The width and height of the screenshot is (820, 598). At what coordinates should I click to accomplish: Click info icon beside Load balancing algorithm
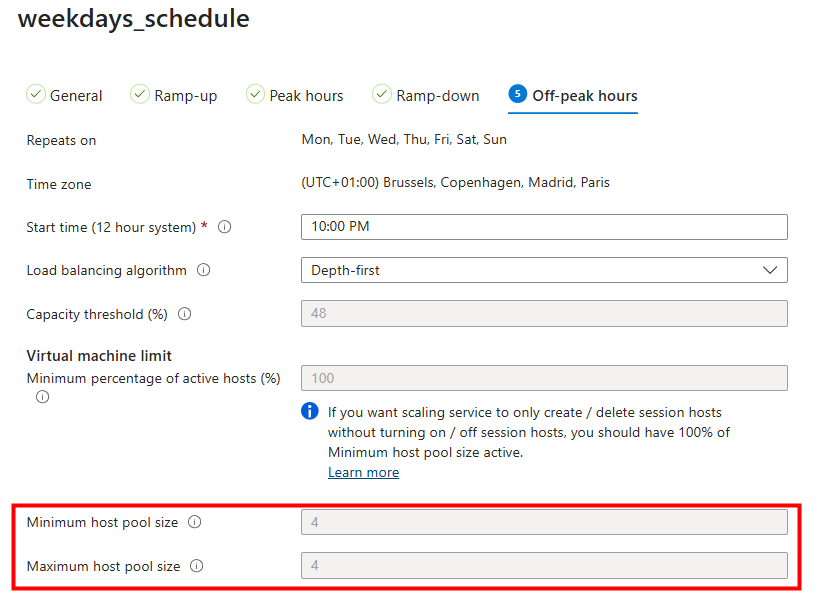pos(203,270)
